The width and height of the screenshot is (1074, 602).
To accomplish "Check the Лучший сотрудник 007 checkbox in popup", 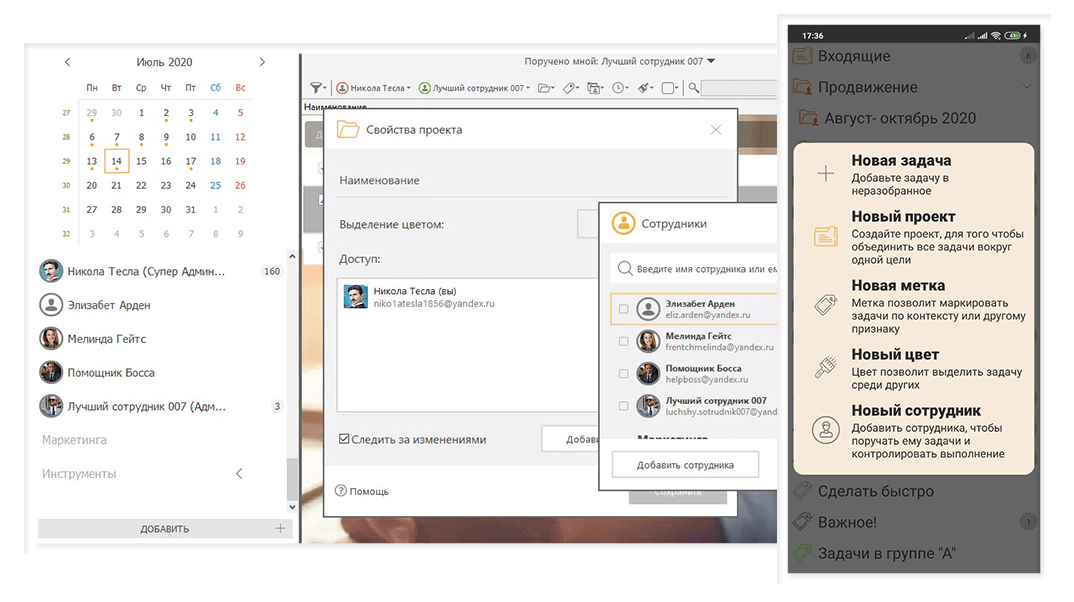I will point(623,406).
